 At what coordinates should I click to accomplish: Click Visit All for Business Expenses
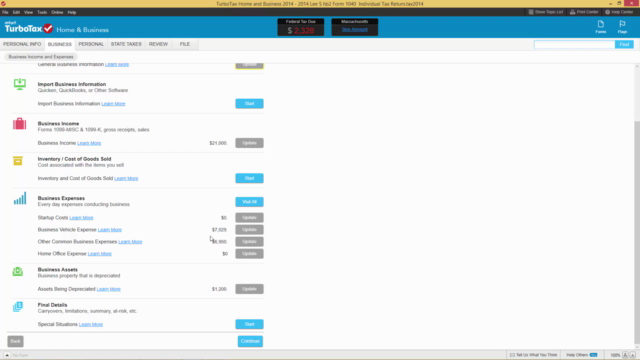(x=249, y=202)
